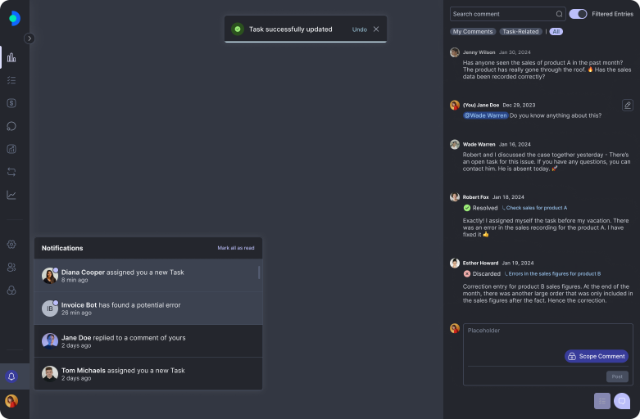The image size is (640, 419).
Task: Open Diana Cooper's new task notification
Action: [148, 275]
